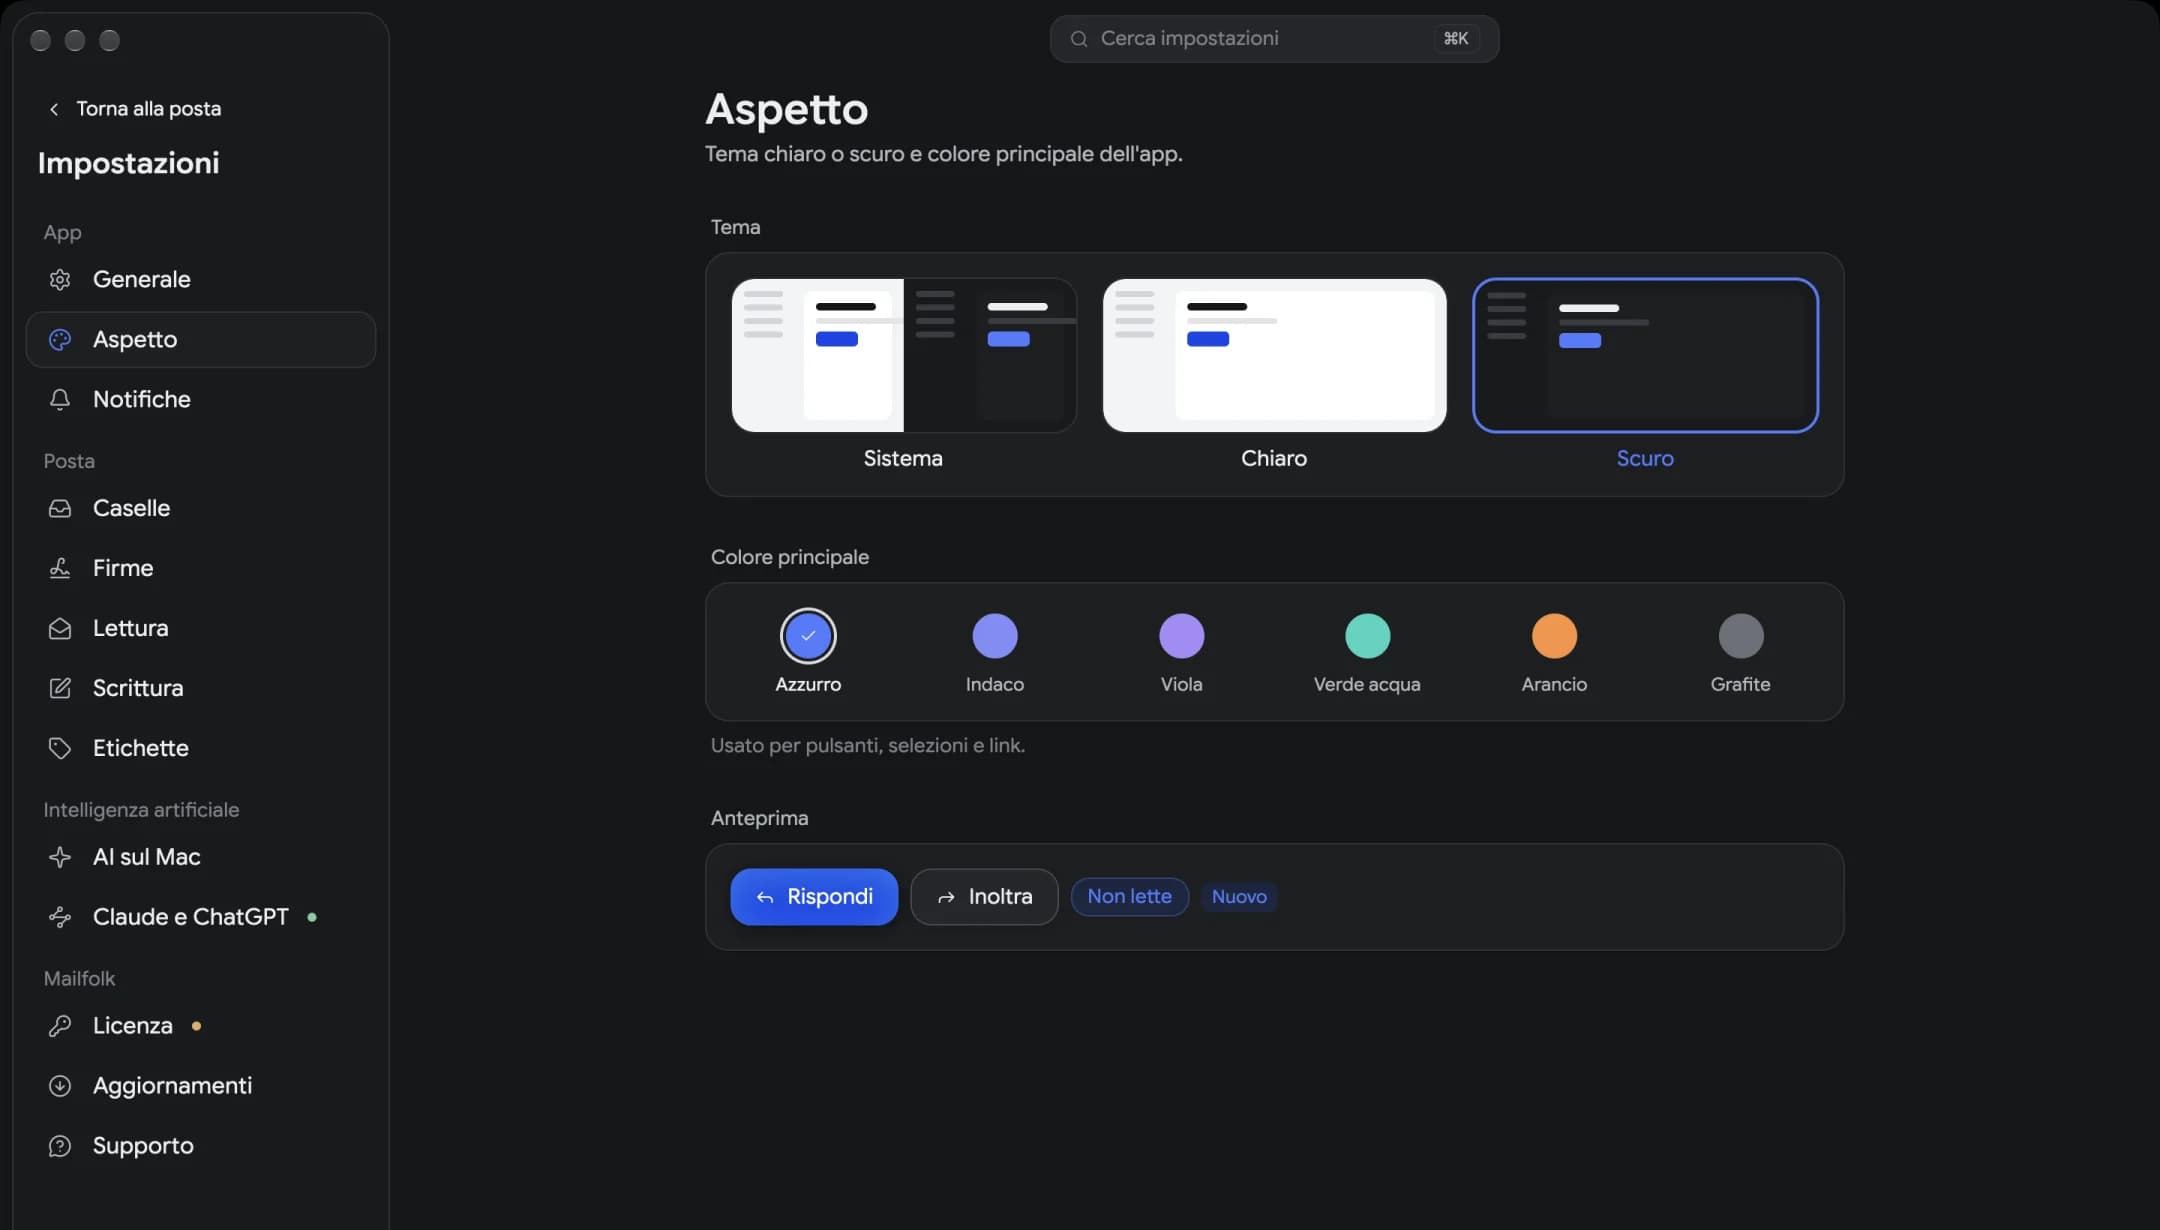Select the Sistema theme preview
This screenshot has height=1230, width=2160.
[x=904, y=355]
